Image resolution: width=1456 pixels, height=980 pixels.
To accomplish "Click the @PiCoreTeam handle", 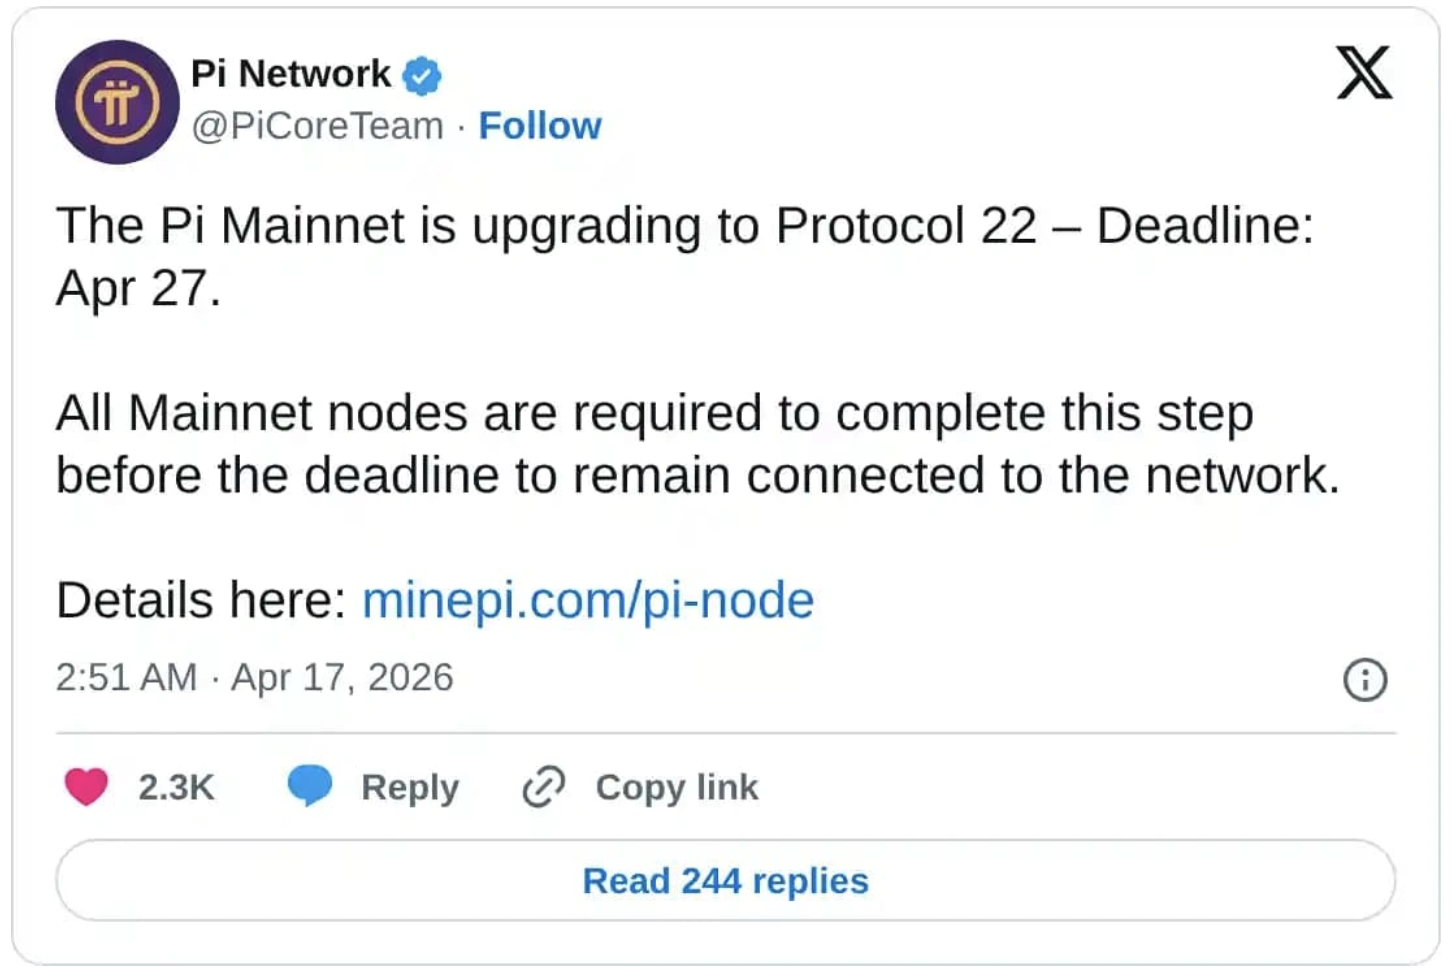I will 317,126.
